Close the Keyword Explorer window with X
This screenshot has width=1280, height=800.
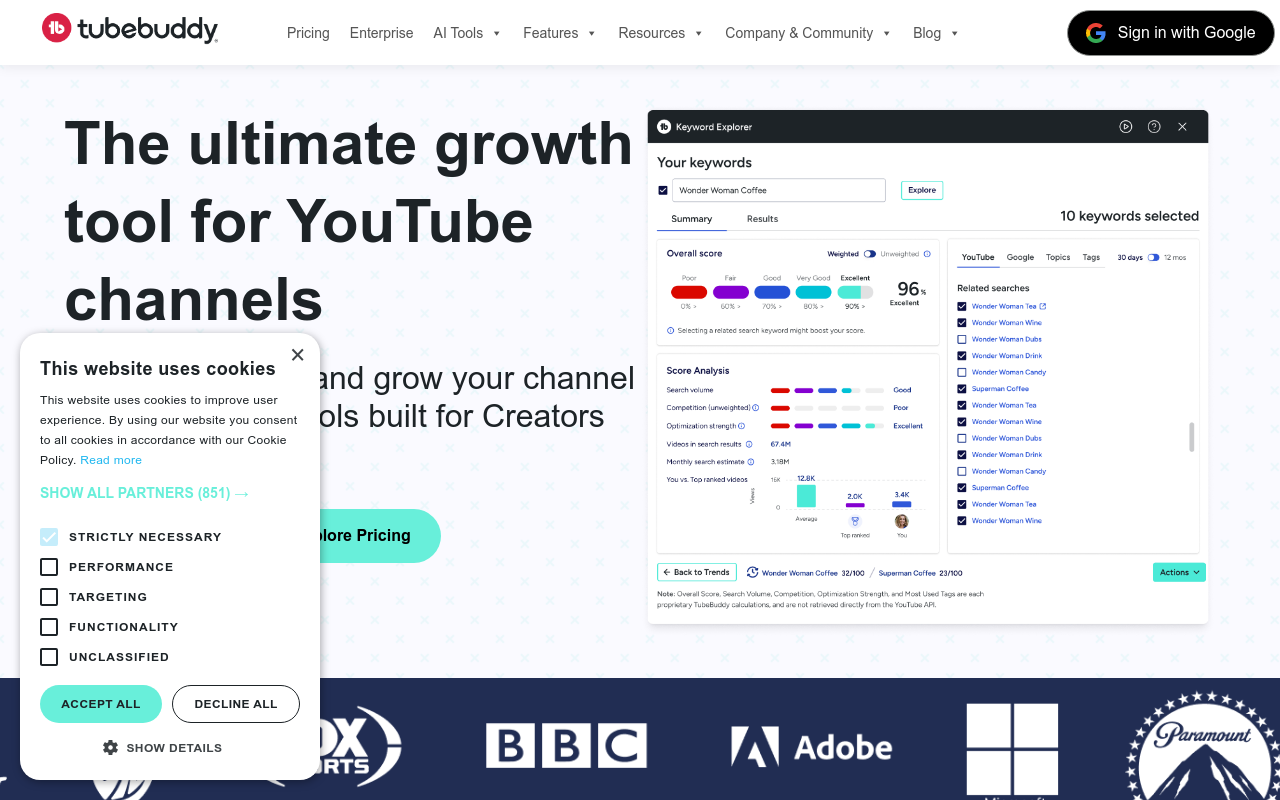[1182, 127]
